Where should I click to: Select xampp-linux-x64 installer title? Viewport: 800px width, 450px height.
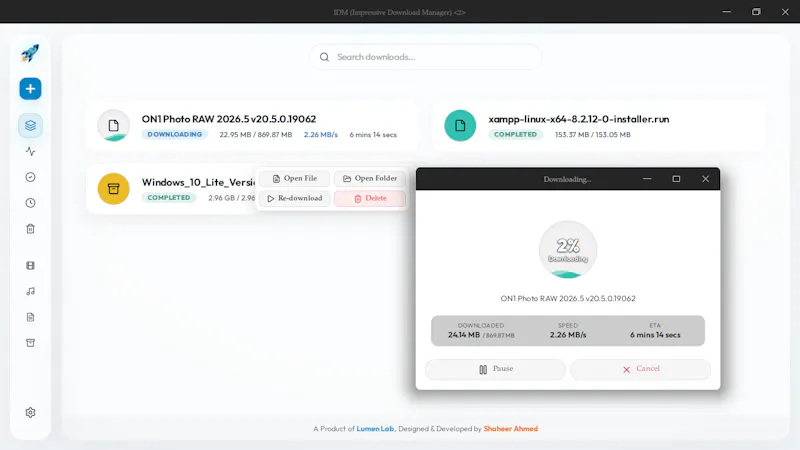[x=579, y=119]
